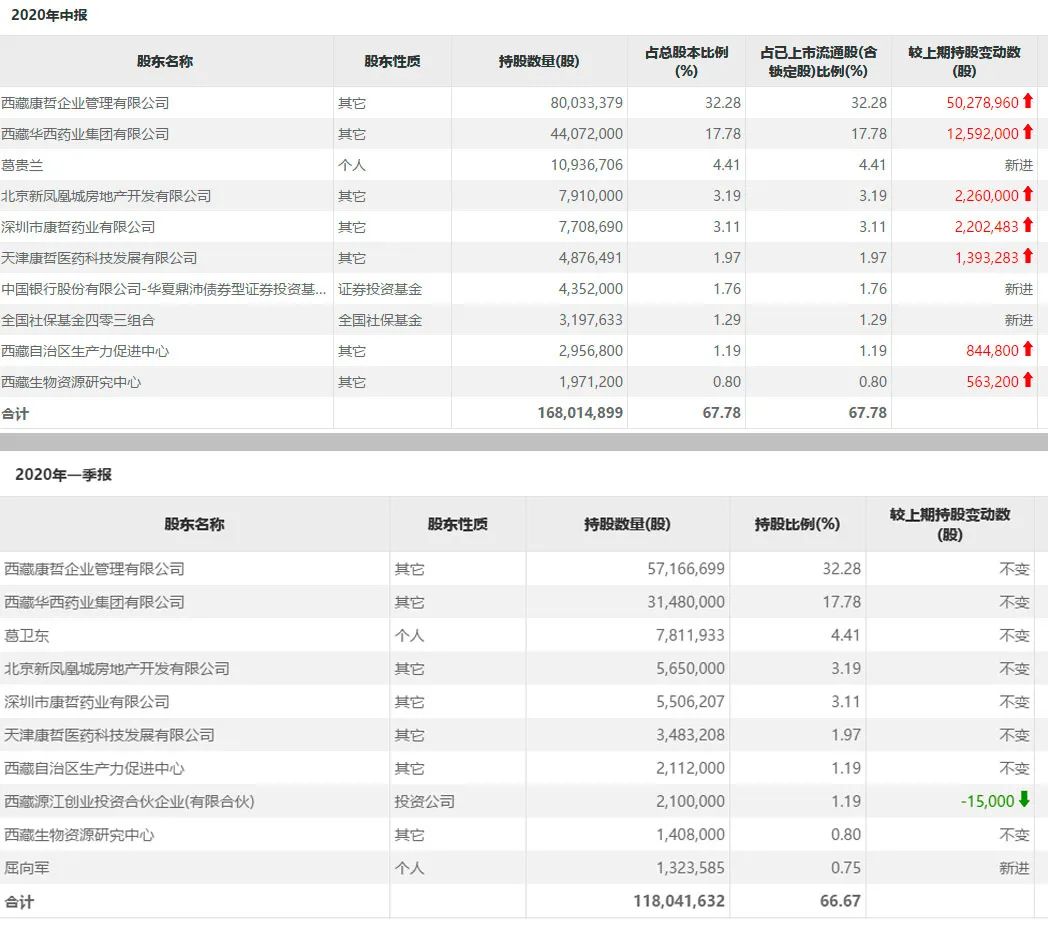The image size is (1048, 928).
Task: Click the change value -15,000
Action: [x=988, y=802]
